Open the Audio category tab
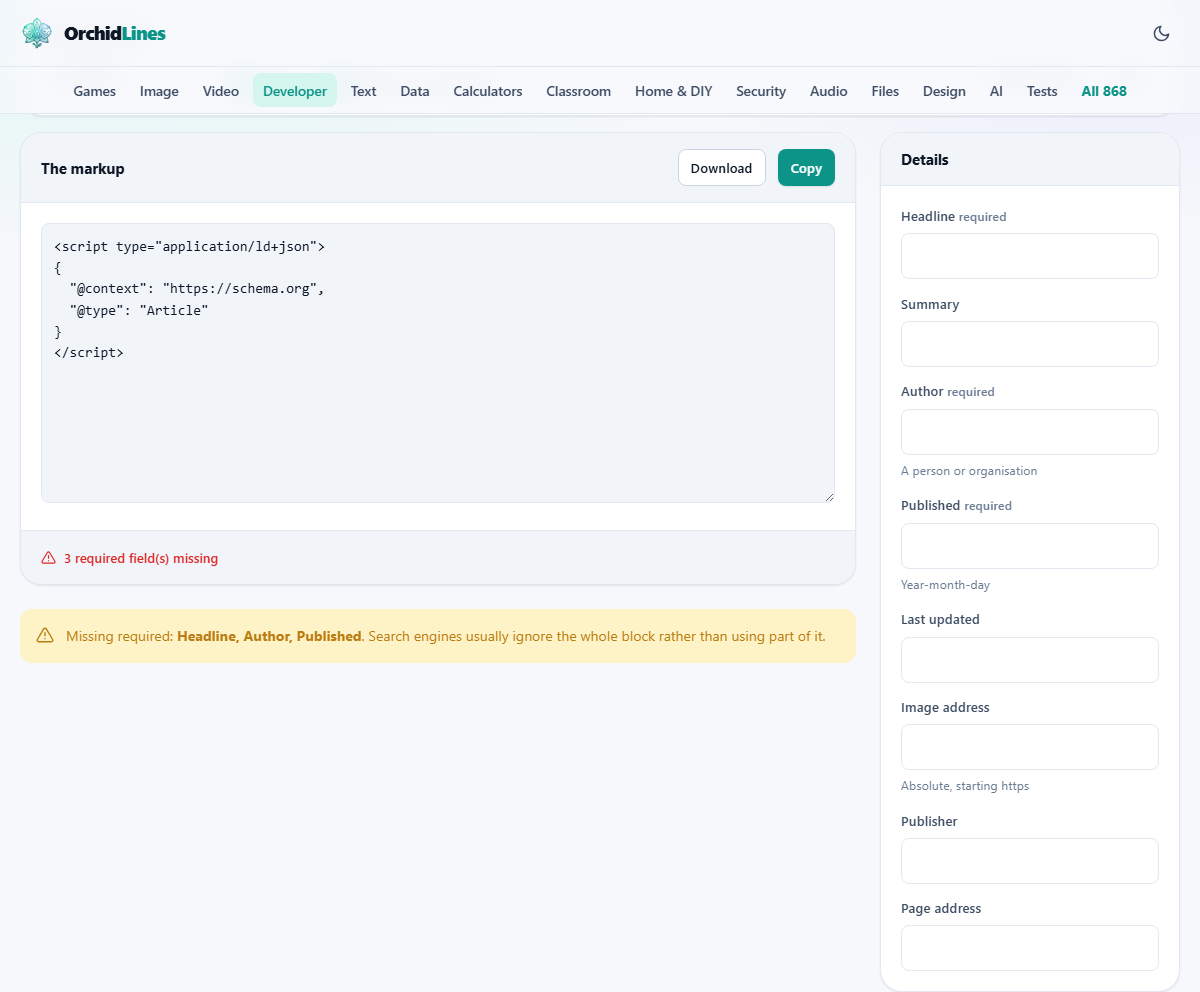This screenshot has height=992, width=1200. click(829, 91)
